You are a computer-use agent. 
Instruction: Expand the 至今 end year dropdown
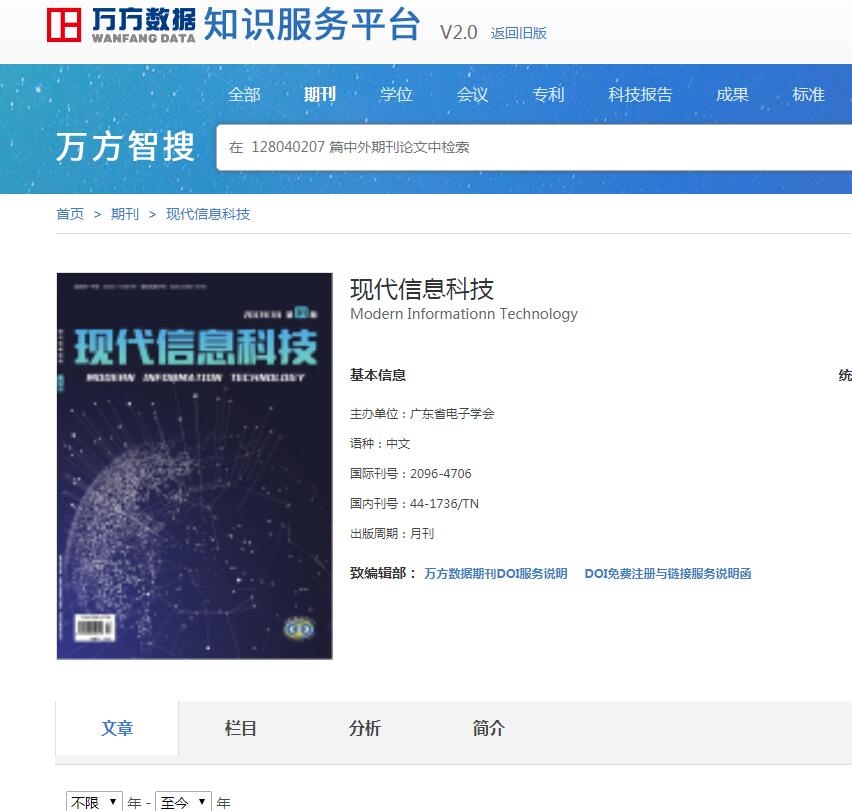(183, 802)
